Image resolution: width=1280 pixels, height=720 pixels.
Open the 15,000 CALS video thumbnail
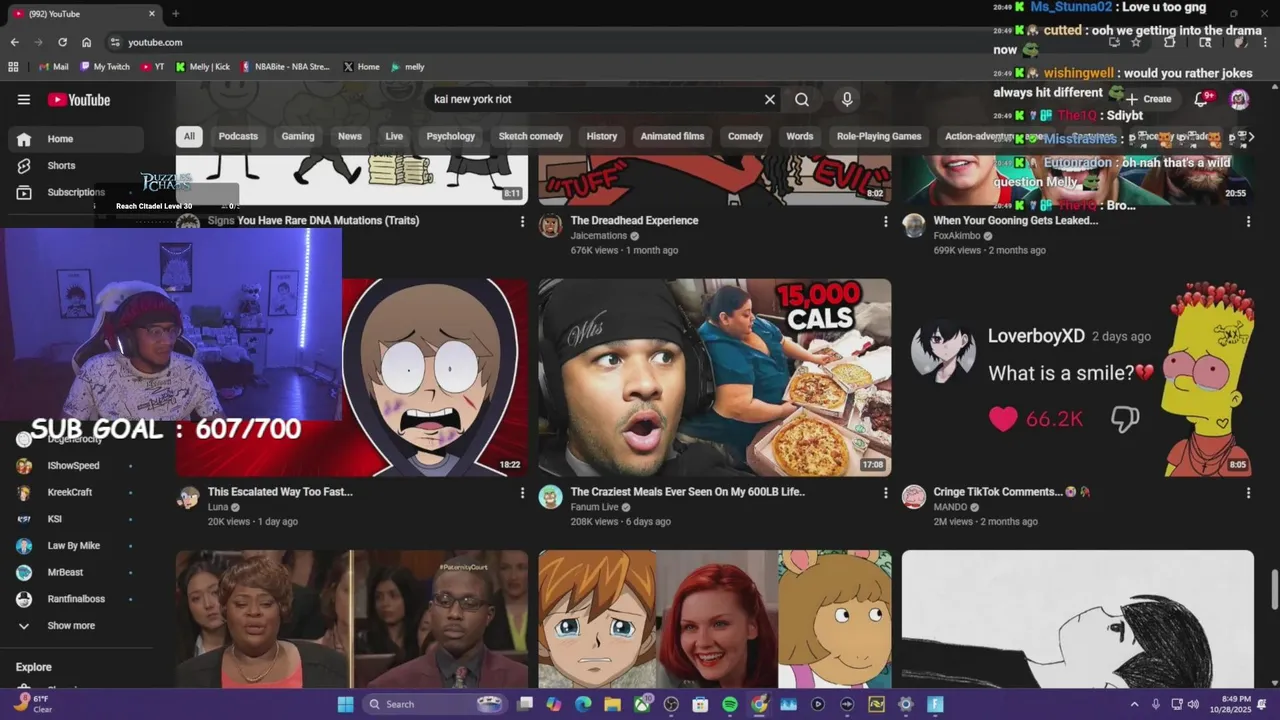pyautogui.click(x=714, y=377)
